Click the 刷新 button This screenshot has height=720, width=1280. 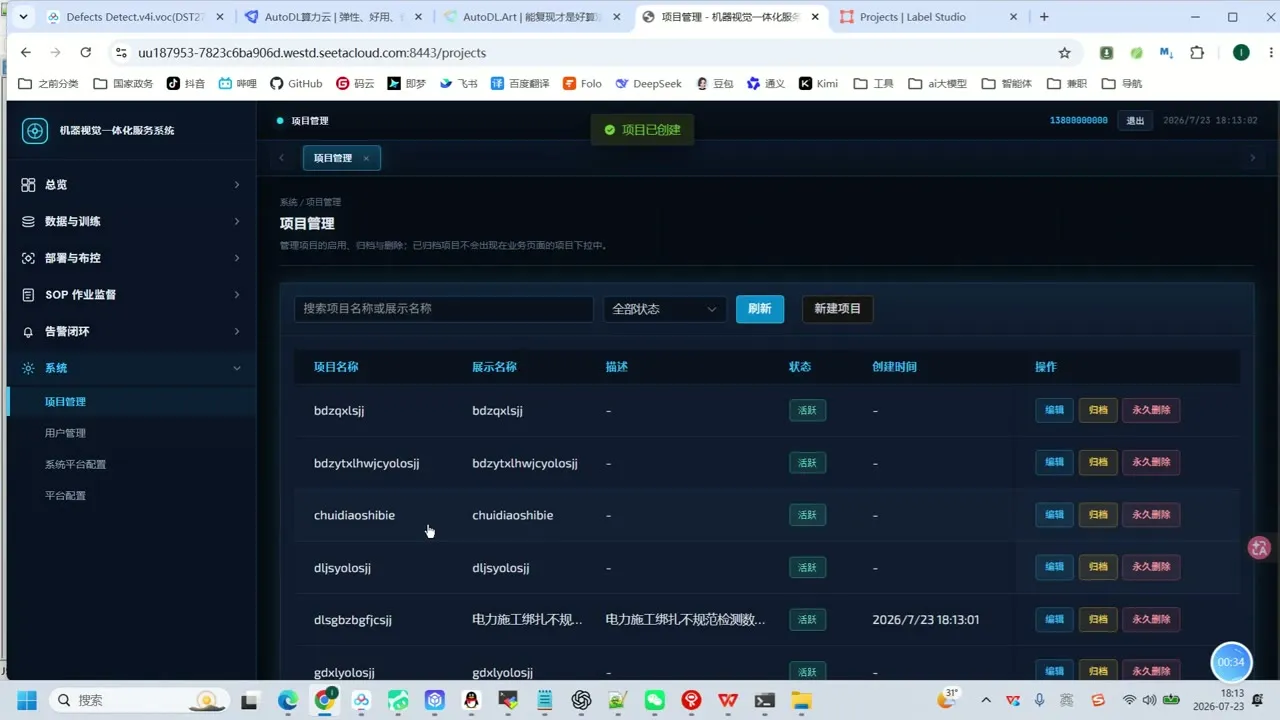(760, 309)
